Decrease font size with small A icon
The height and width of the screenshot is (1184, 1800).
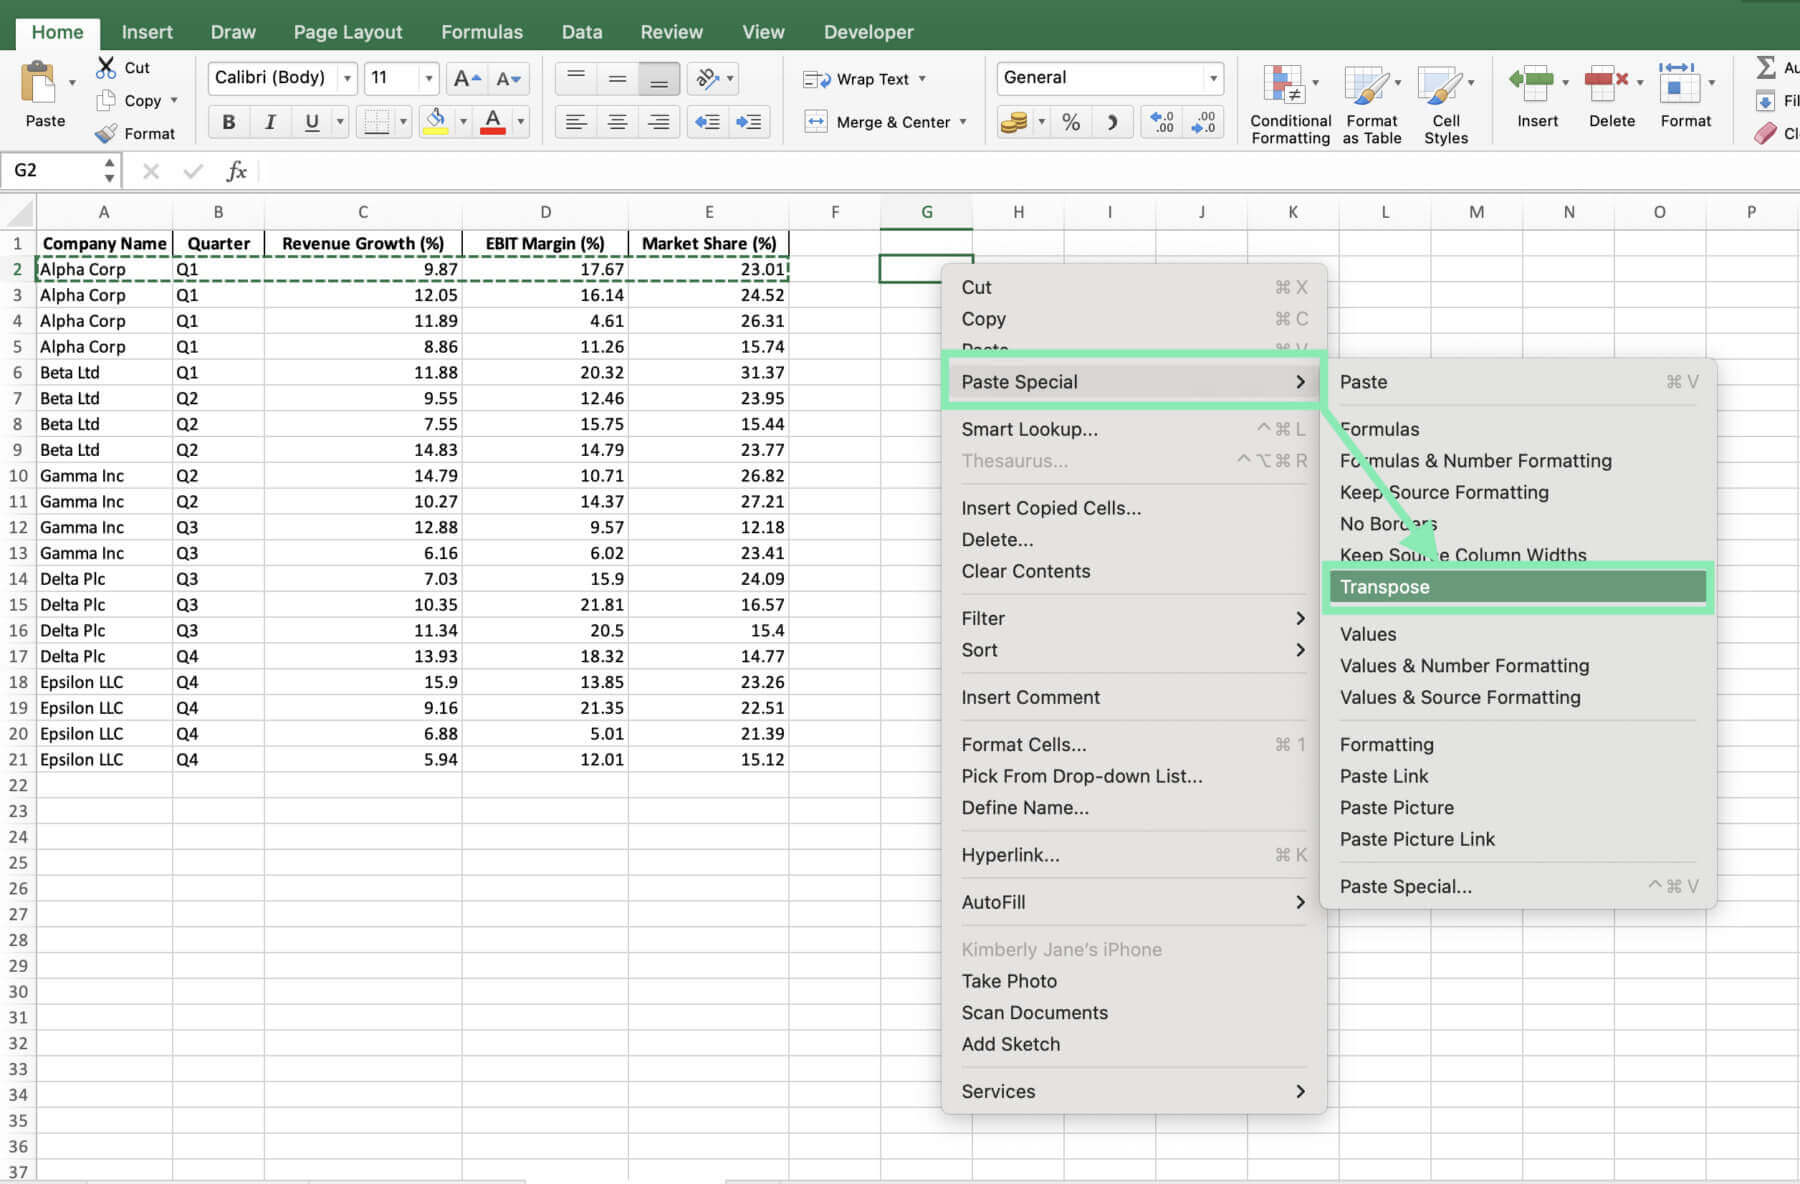508,78
